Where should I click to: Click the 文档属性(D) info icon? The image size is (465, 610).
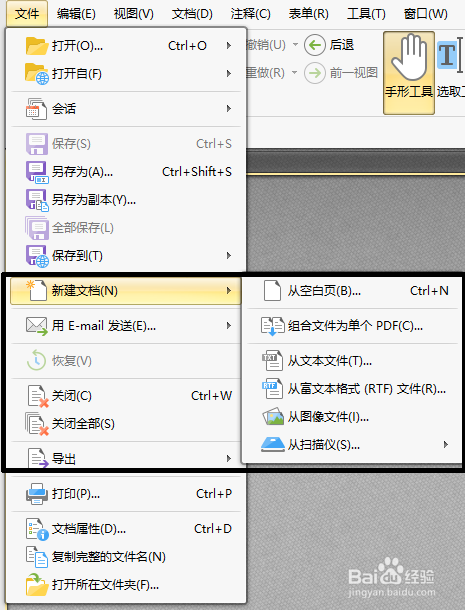click(x=37, y=529)
